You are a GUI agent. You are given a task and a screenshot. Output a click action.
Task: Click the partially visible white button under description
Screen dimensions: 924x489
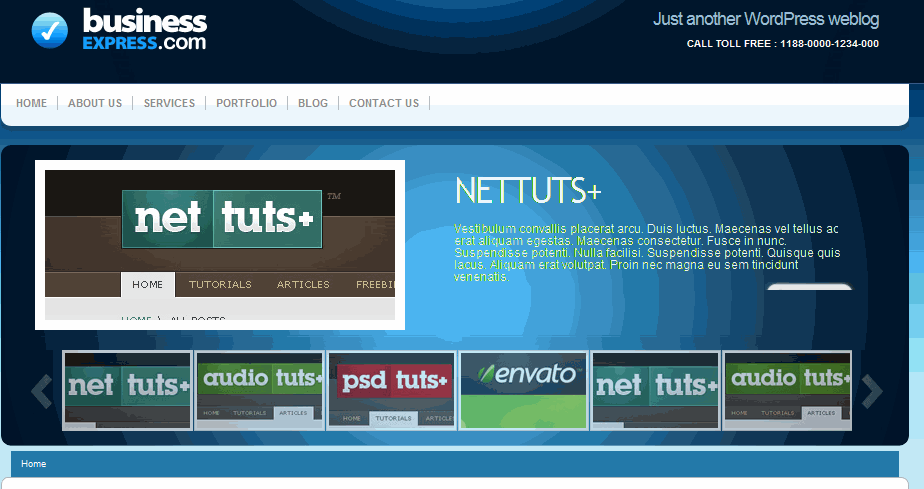(810, 286)
